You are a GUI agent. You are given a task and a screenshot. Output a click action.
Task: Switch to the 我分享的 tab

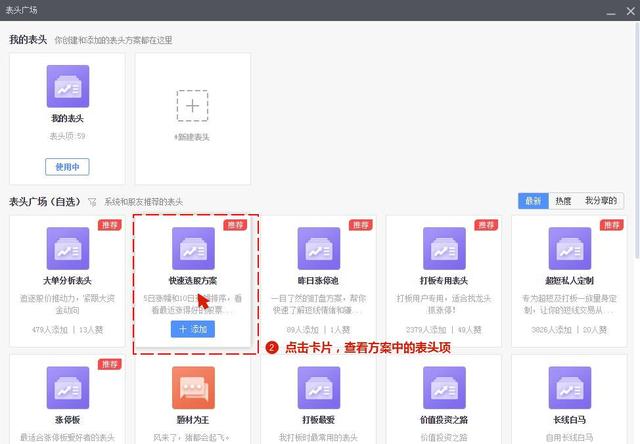point(601,201)
